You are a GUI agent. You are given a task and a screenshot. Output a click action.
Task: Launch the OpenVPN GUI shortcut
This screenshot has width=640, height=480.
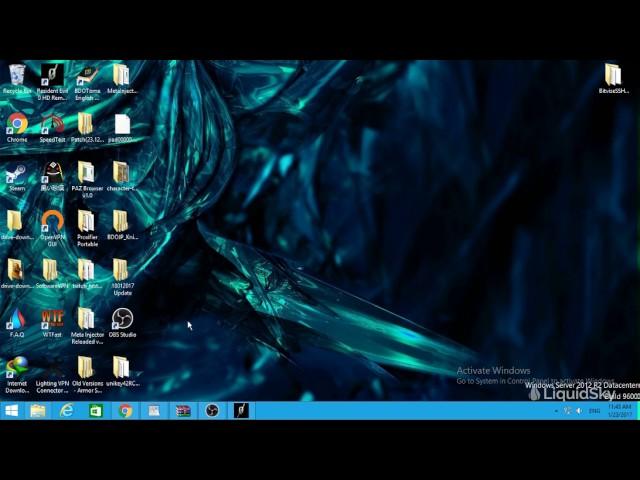coord(52,229)
